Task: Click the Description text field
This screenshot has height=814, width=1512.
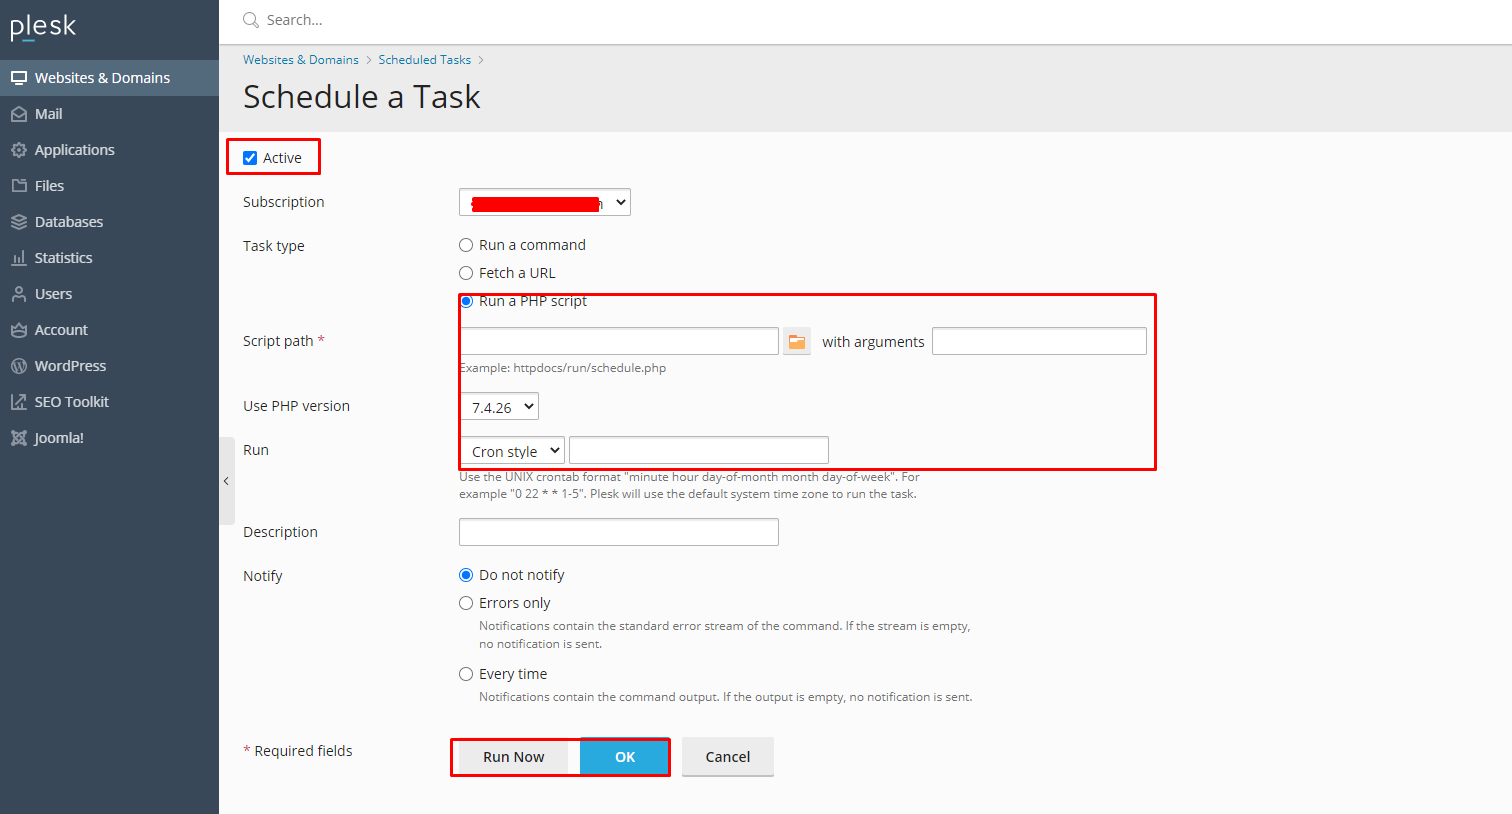Action: 618,532
